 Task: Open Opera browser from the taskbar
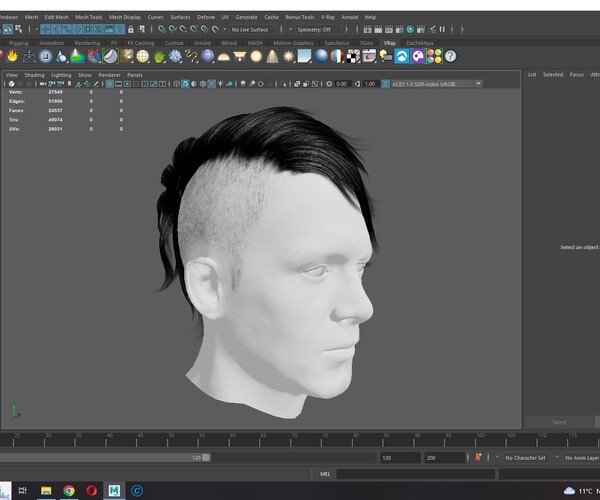coord(91,491)
